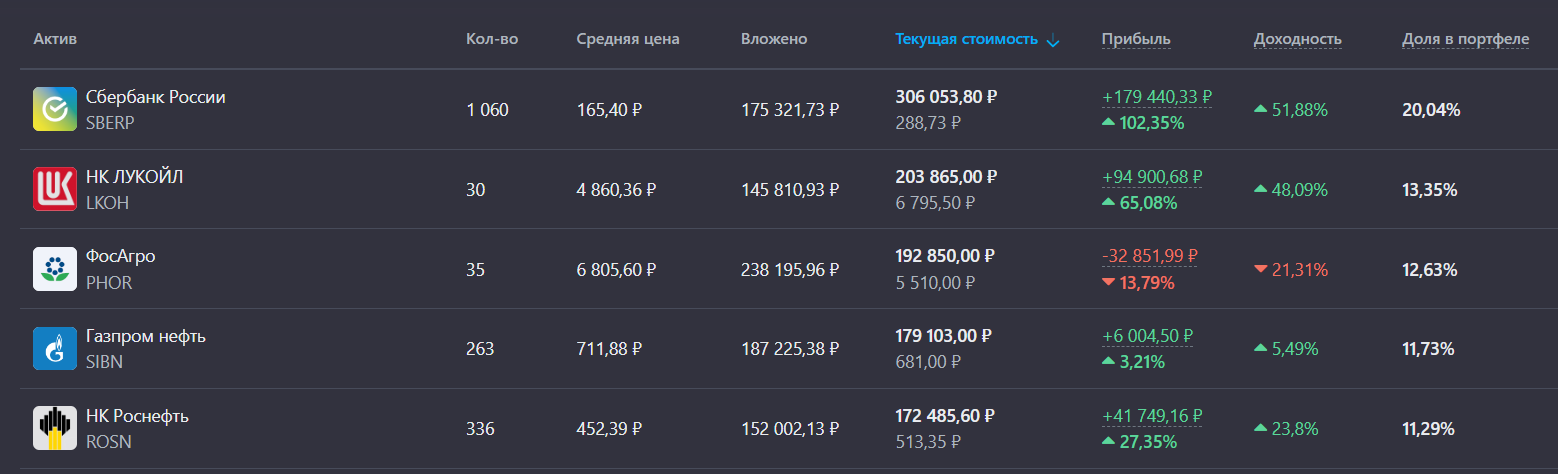1558x474 pixels.
Task: Open the НК ЛУКОЙЛ asset name
Action: pyautogui.click(x=134, y=177)
